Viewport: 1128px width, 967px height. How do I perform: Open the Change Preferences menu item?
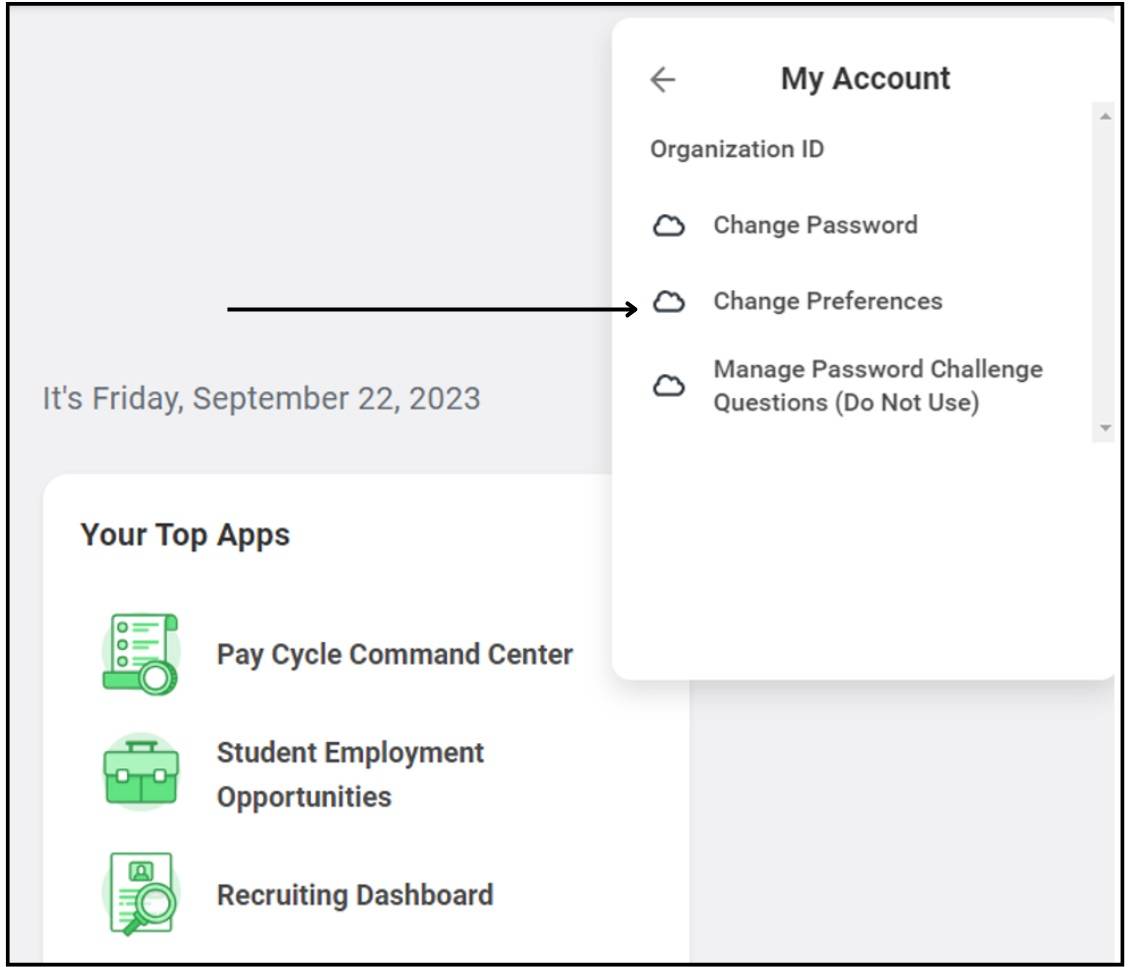tap(827, 301)
